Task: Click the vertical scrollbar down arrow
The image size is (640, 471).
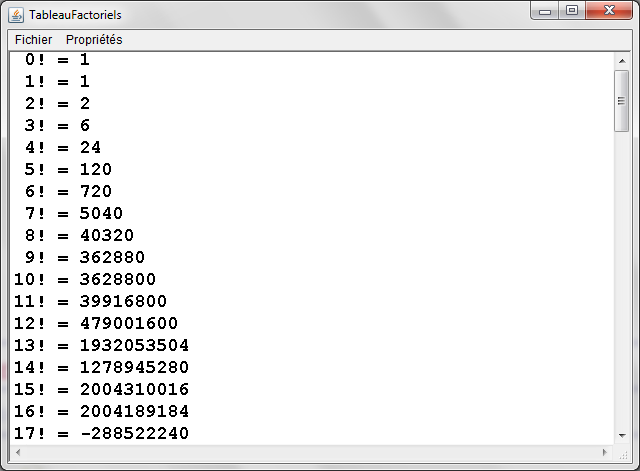Action: (x=621, y=436)
